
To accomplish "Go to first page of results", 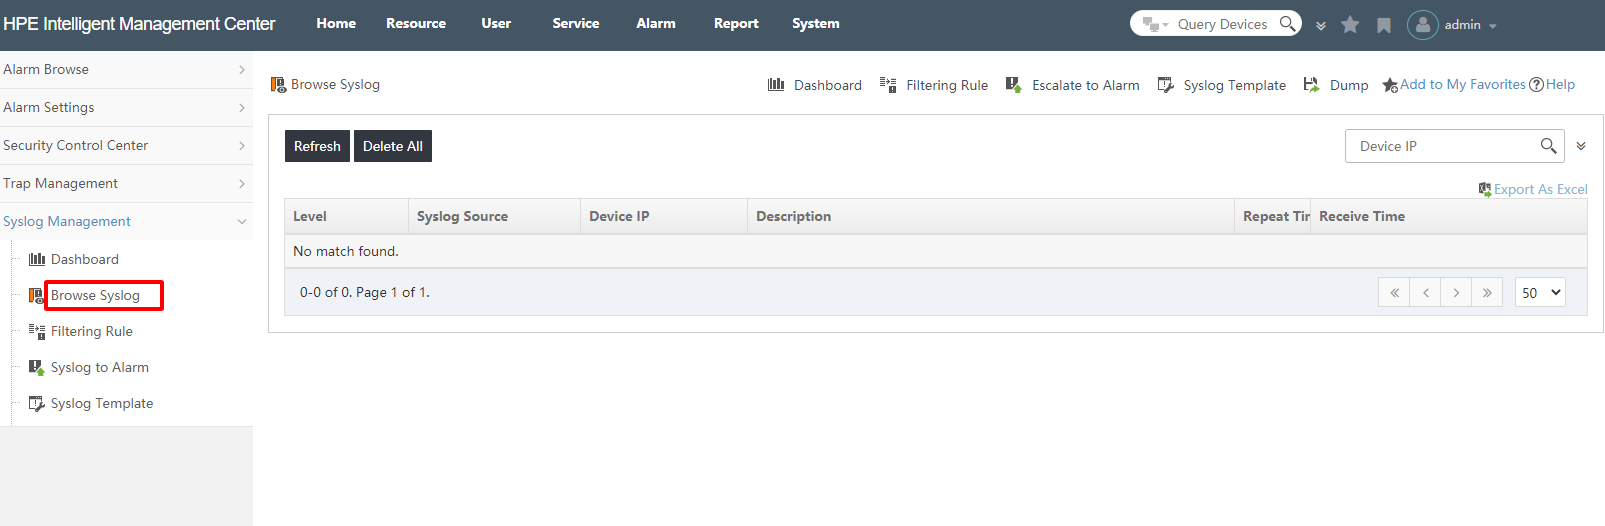I will (x=1394, y=293).
